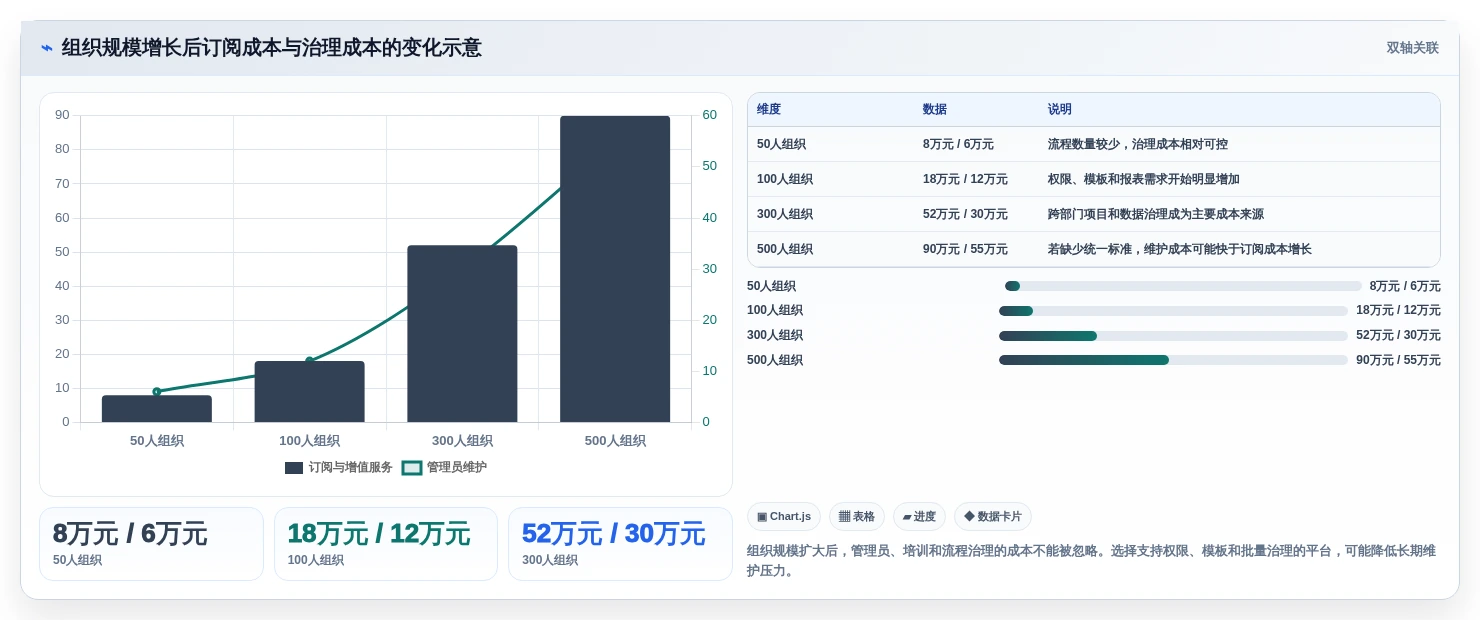Click the chart title 组织规模增长后订阅成本与治理成本的变化示意
1480x620 pixels.
pos(271,48)
